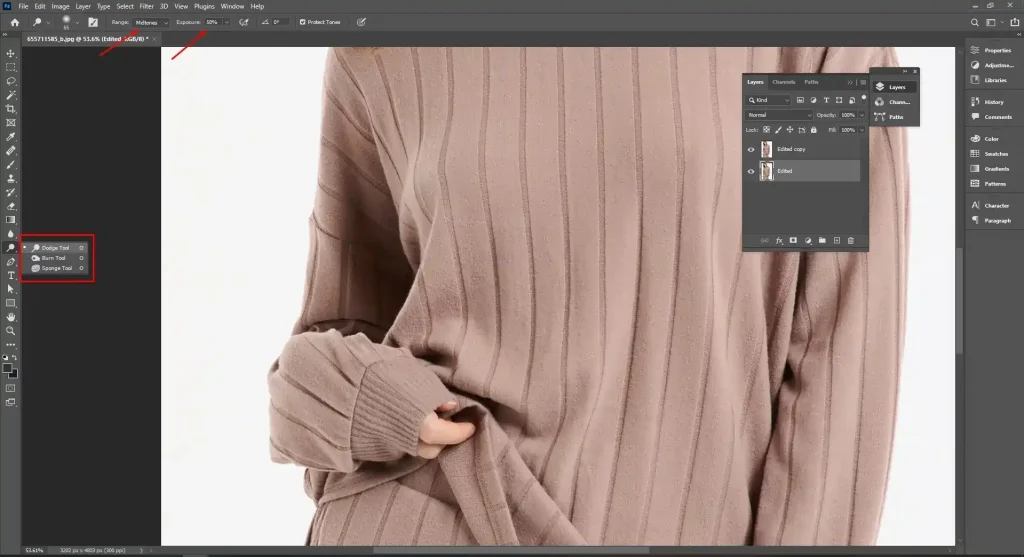Delete the selected layer trash icon
The width and height of the screenshot is (1024, 557).
click(x=851, y=241)
